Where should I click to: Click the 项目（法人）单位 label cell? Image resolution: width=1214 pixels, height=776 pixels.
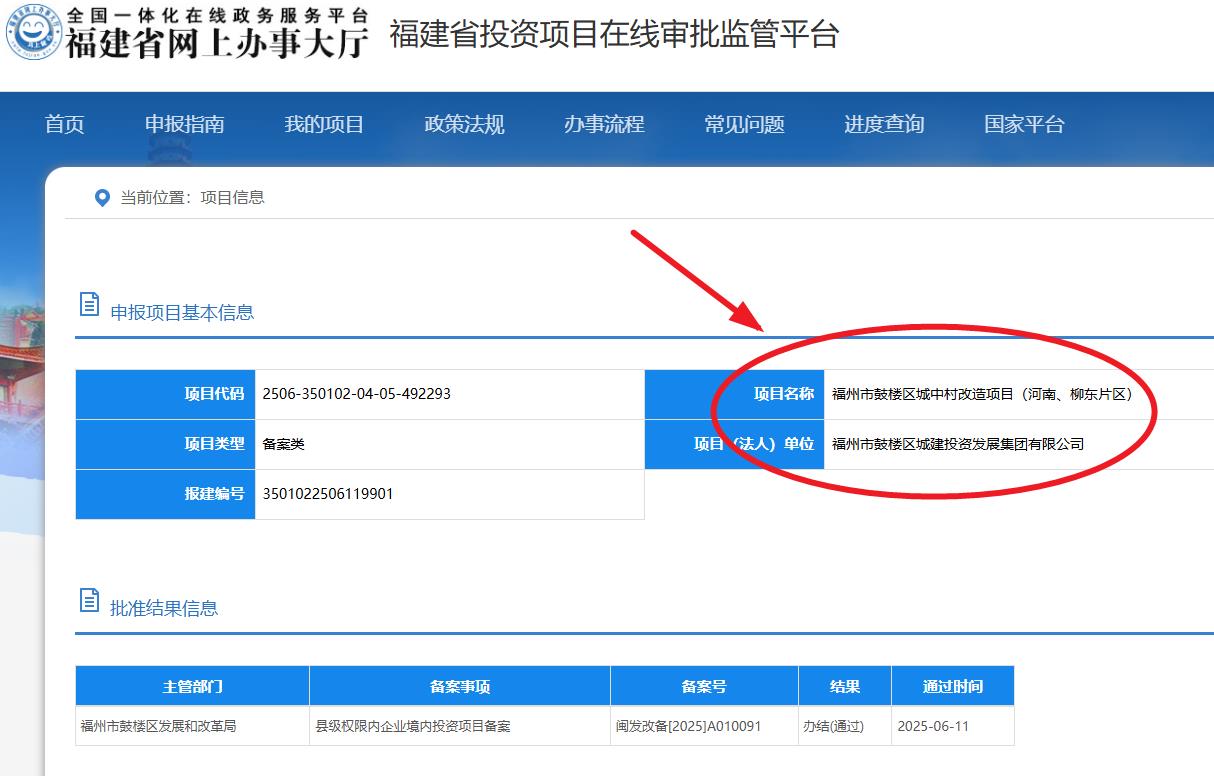(x=735, y=444)
